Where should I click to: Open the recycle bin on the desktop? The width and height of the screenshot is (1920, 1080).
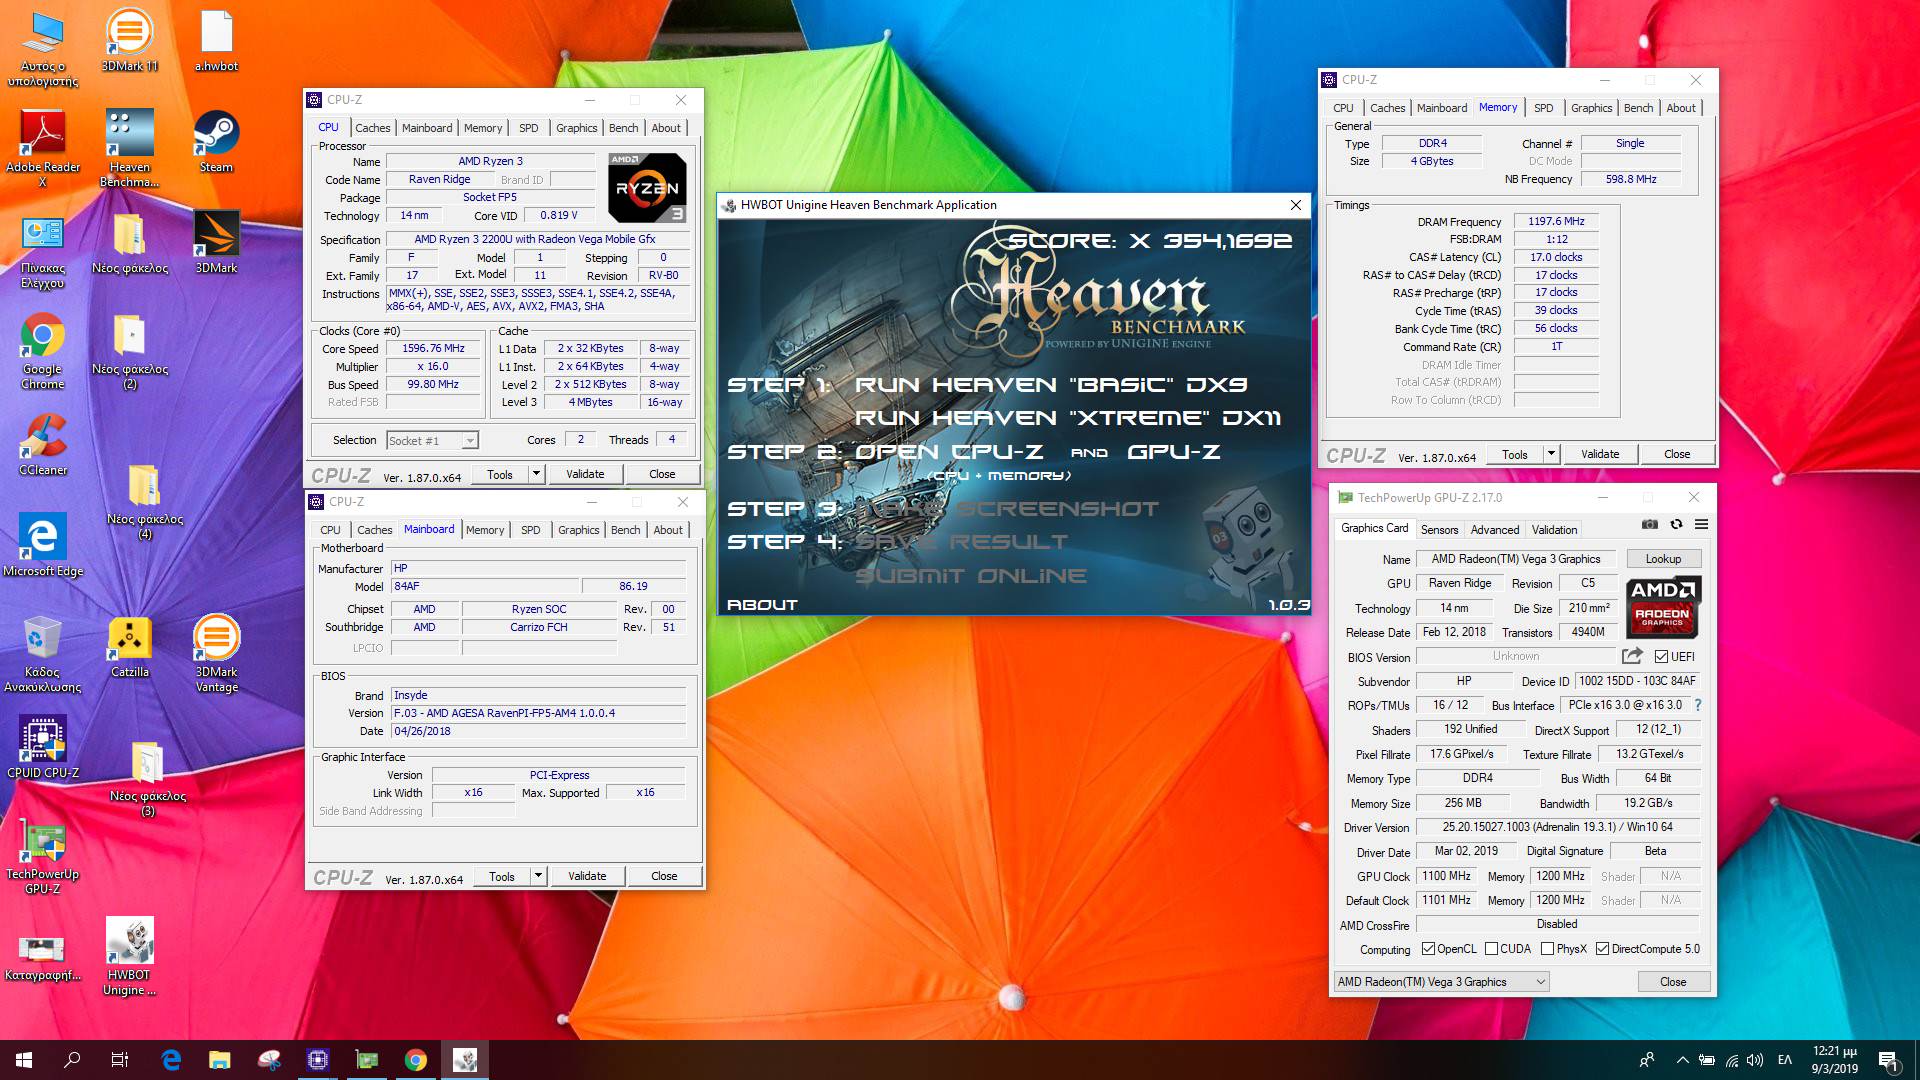(x=42, y=653)
